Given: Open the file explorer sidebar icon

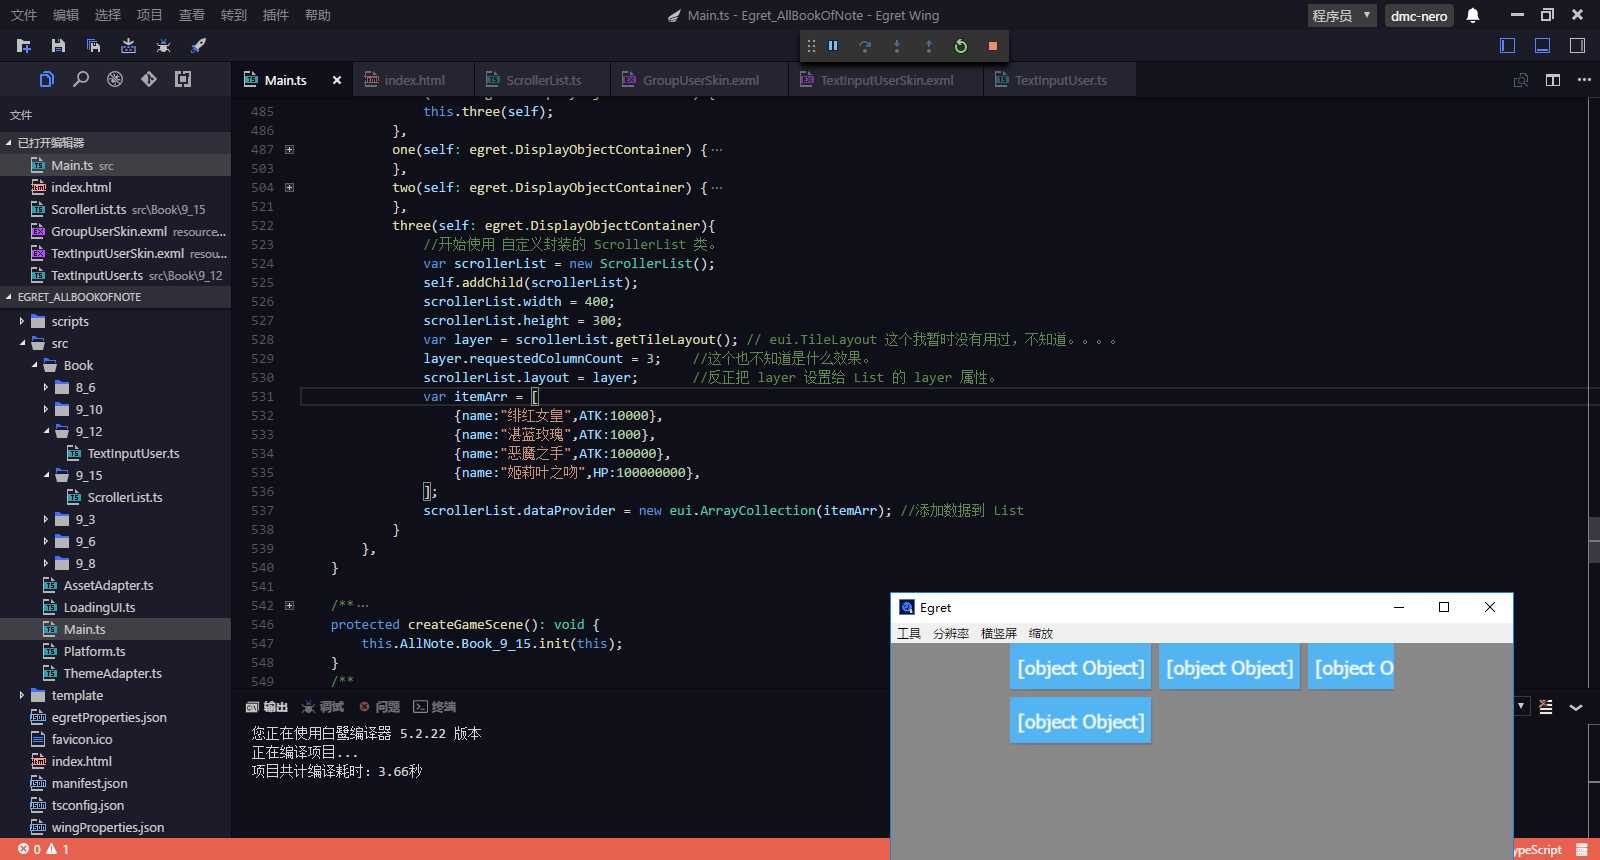Looking at the screenshot, I should pos(47,79).
